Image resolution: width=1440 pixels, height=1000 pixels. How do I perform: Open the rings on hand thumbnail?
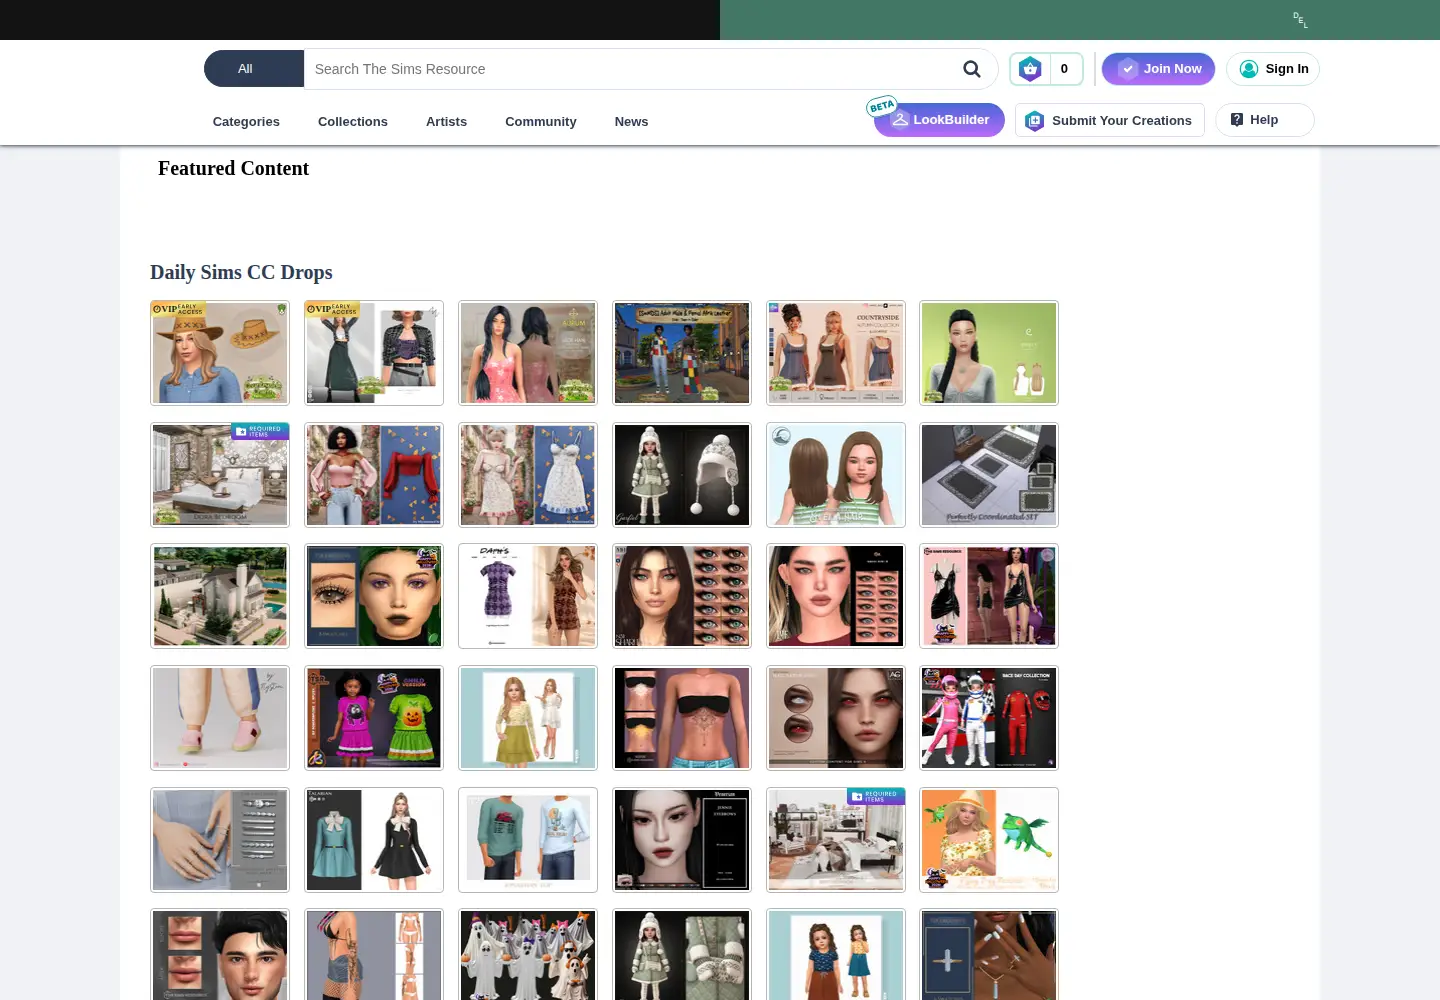[220, 841]
